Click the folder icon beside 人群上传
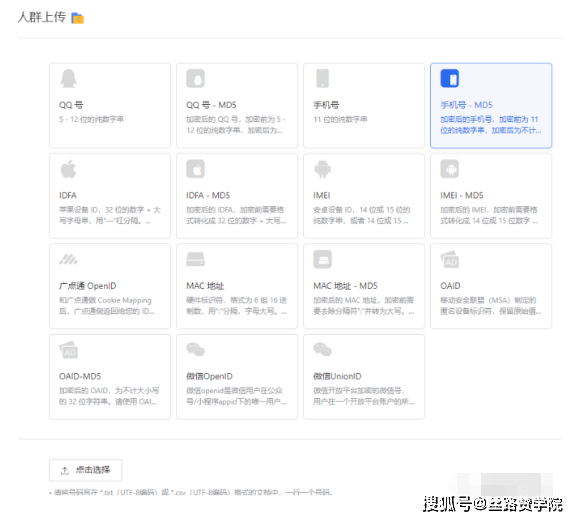This screenshot has width=577, height=521. coord(78,18)
